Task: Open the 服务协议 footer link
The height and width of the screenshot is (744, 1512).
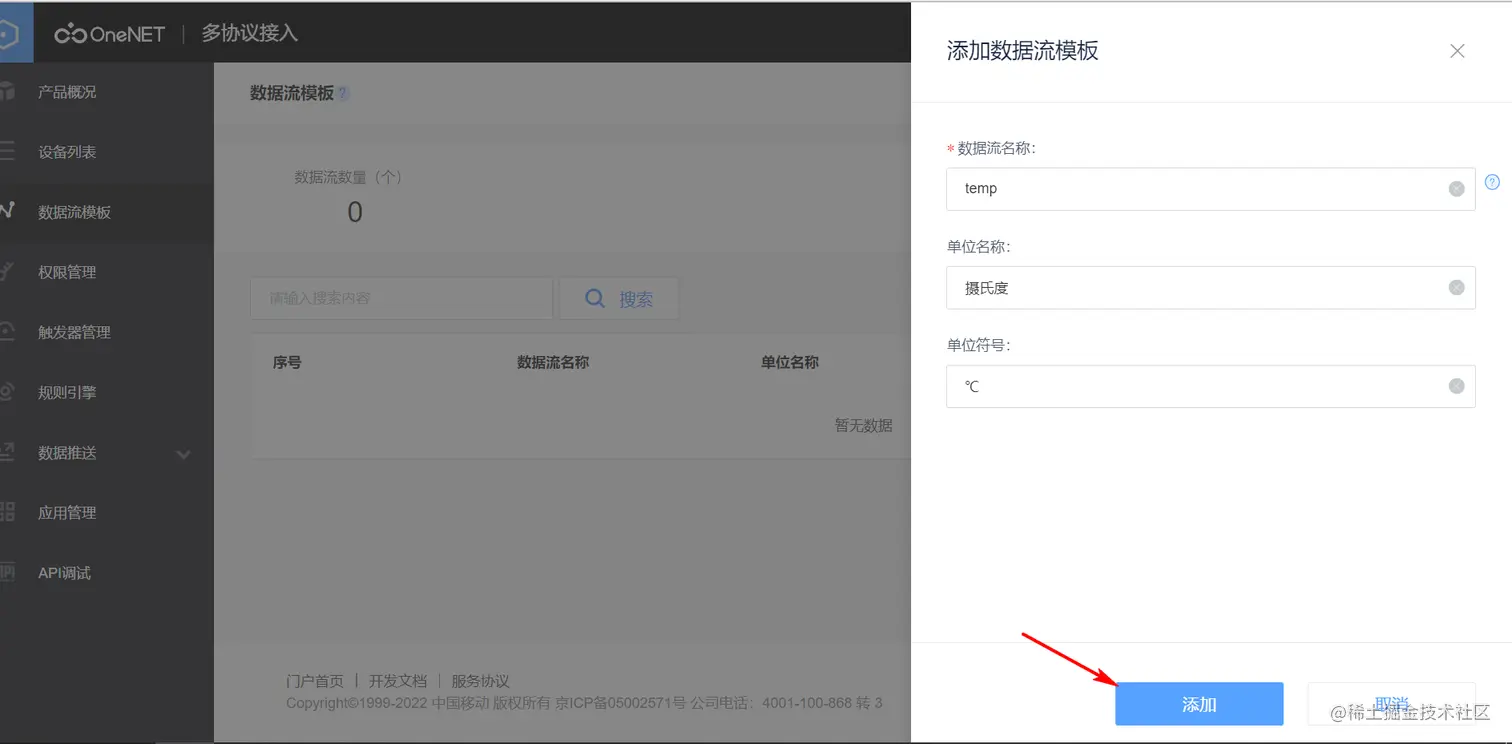Action: [480, 680]
